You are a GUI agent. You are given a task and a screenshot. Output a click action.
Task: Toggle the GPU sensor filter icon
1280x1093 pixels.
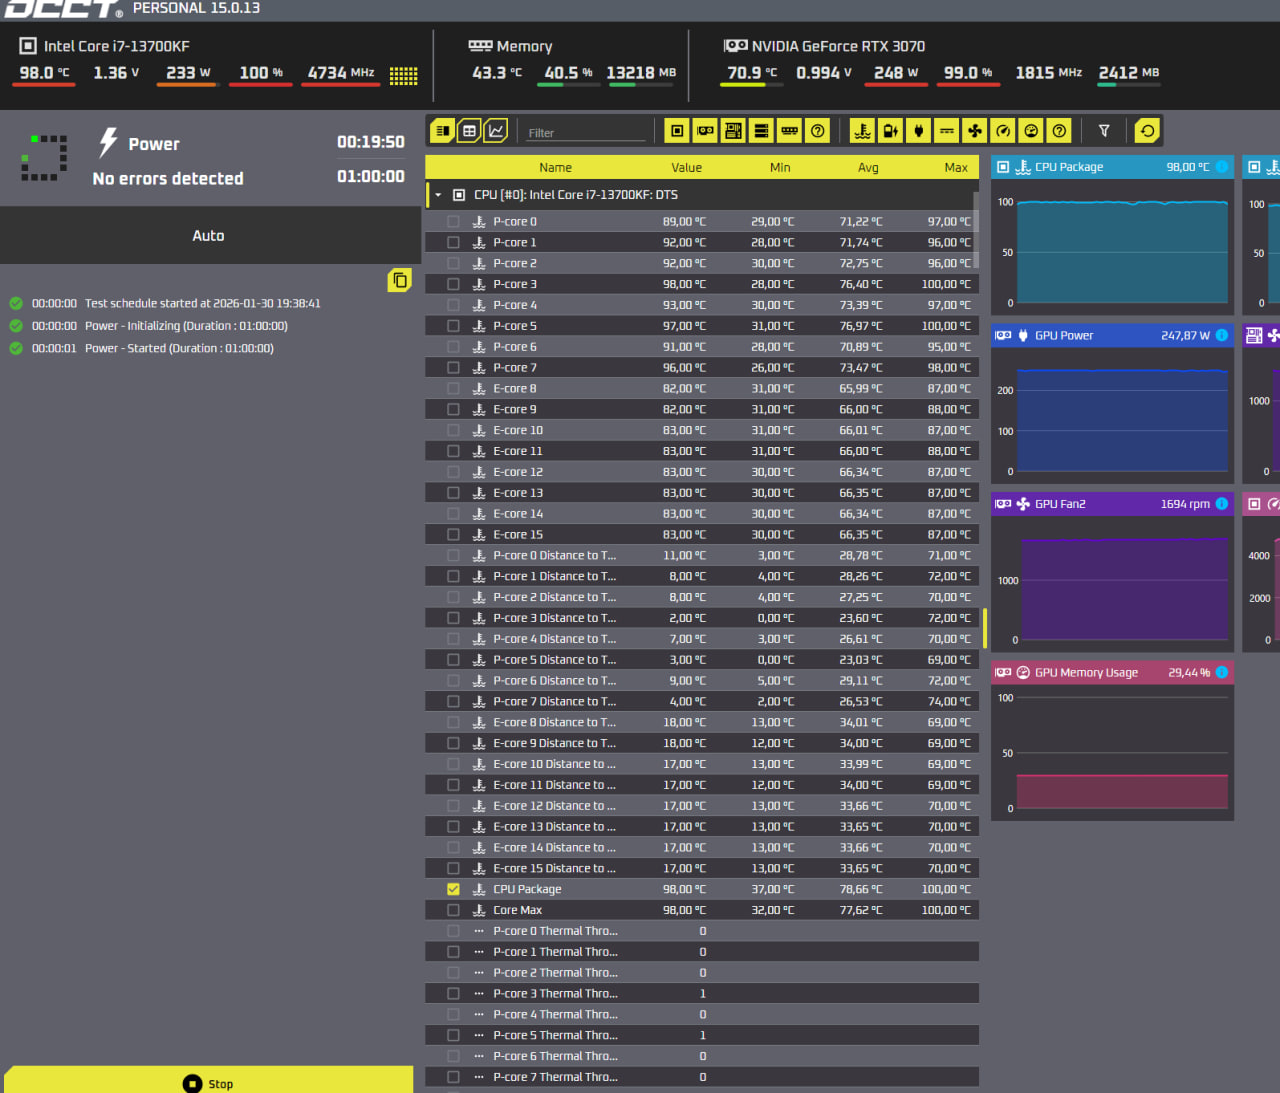(x=705, y=131)
